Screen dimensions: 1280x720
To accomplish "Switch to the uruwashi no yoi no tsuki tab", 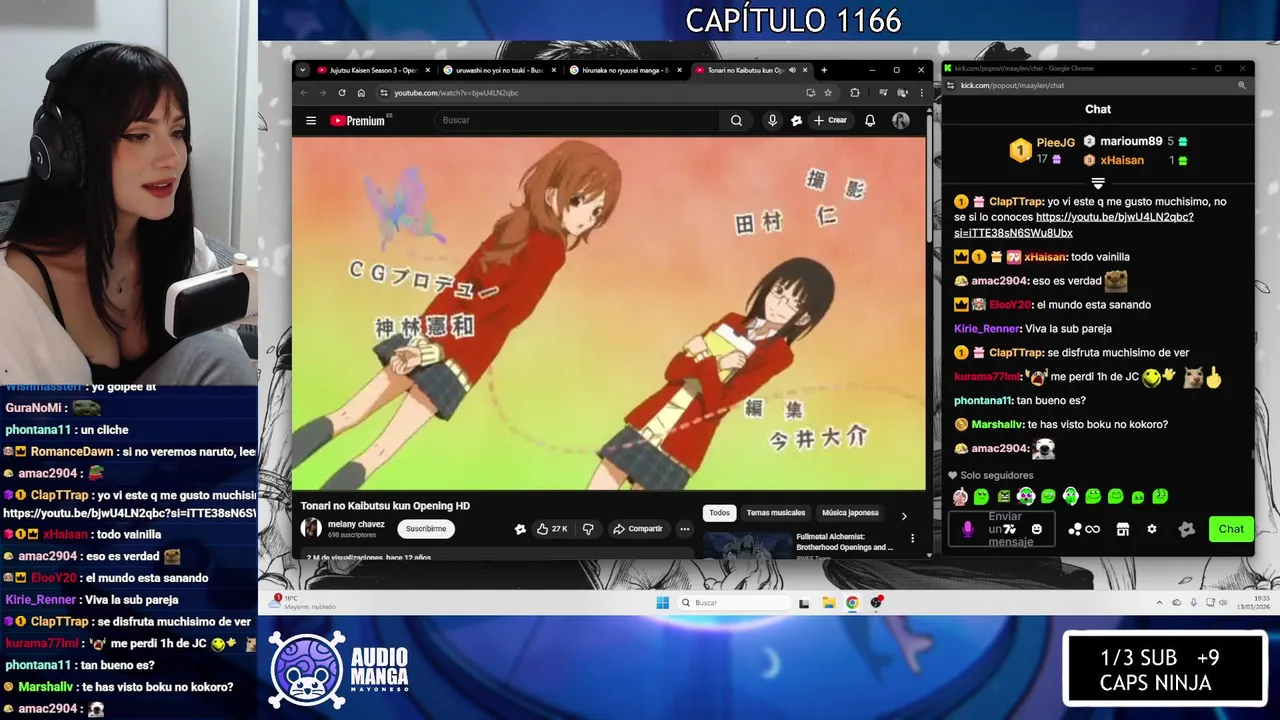I will click(500, 70).
